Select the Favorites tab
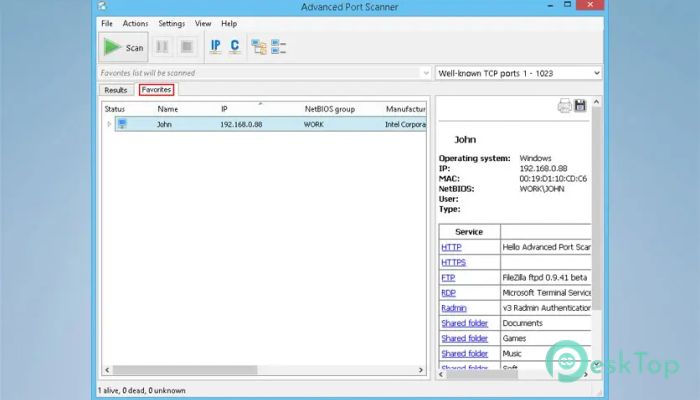 point(156,90)
